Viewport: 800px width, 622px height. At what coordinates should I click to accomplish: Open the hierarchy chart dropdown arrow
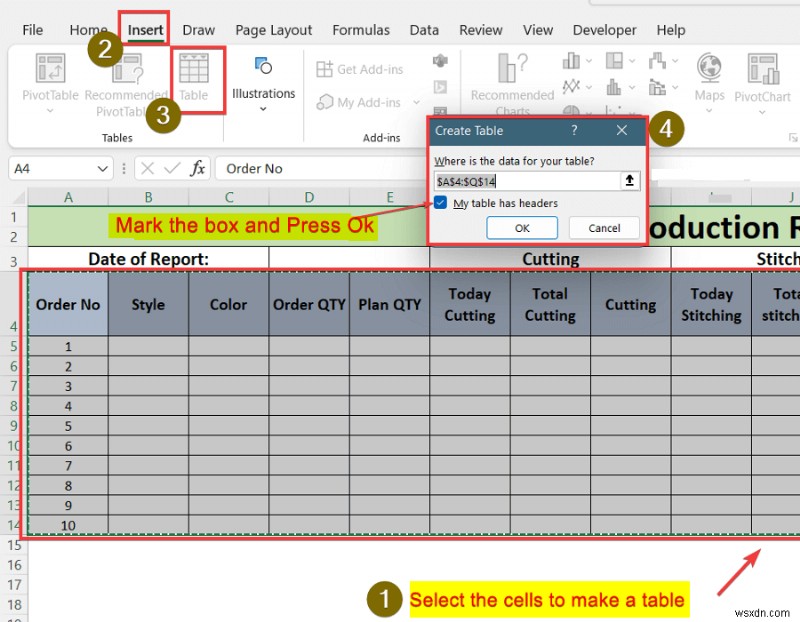pyautogui.click(x=632, y=60)
